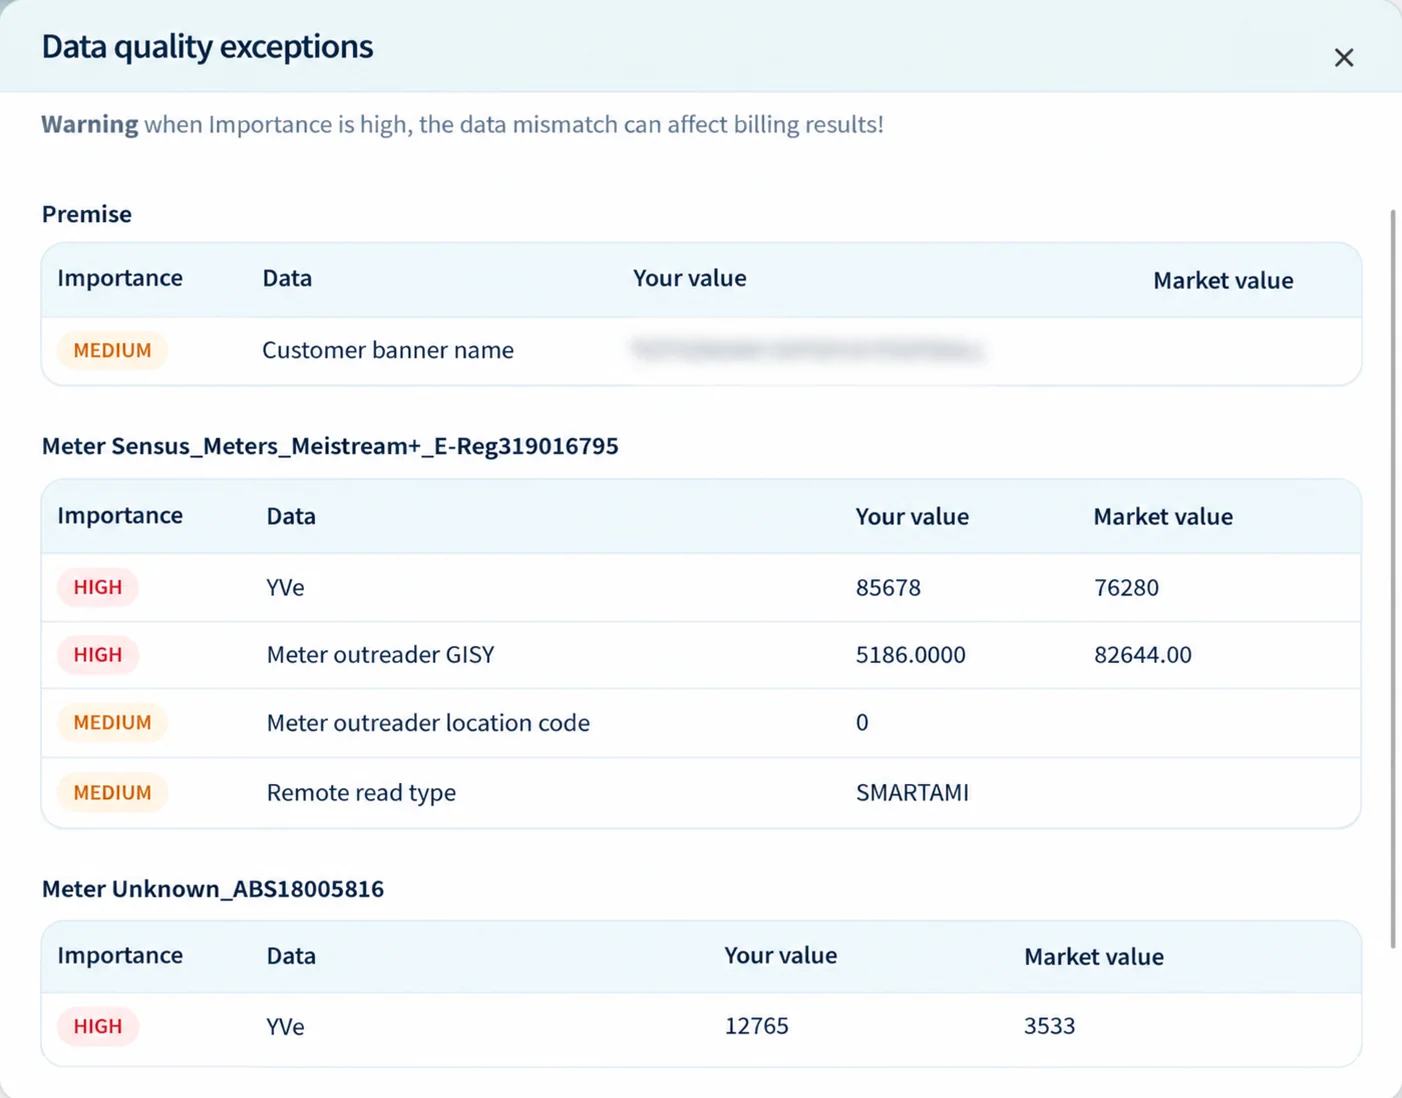Select market value 82644.00
The height and width of the screenshot is (1098, 1402).
(1143, 655)
